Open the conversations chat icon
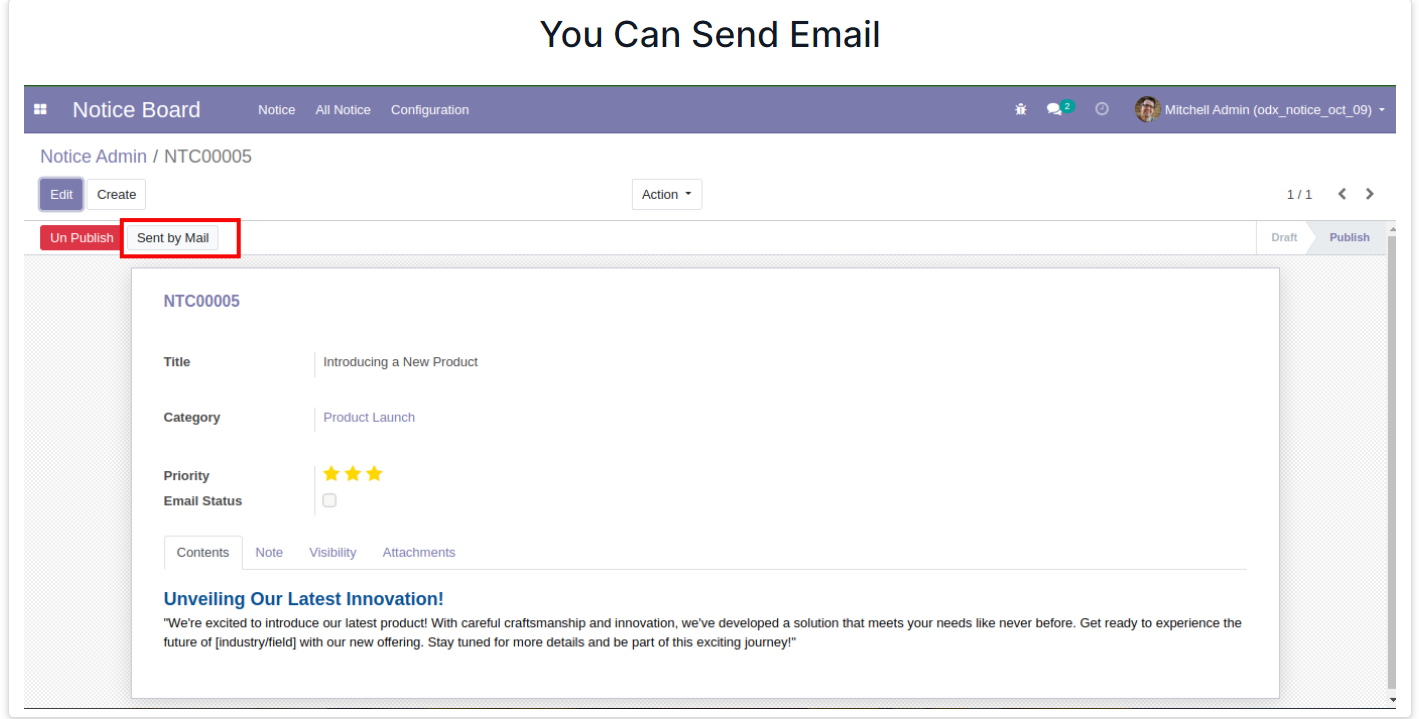Image resolution: width=1419 pixels, height=719 pixels. pyautogui.click(x=1054, y=110)
